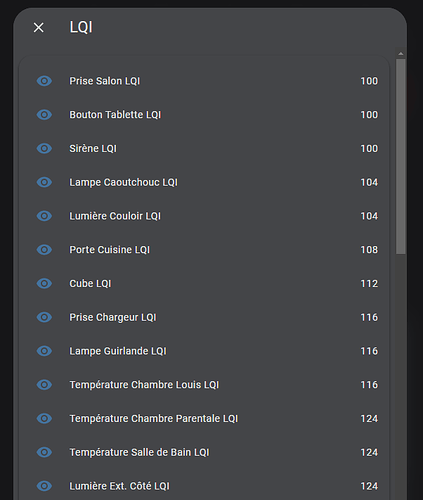Click eye icon for Prise Chargeur LQI
The width and height of the screenshot is (423, 500).
click(x=44, y=317)
